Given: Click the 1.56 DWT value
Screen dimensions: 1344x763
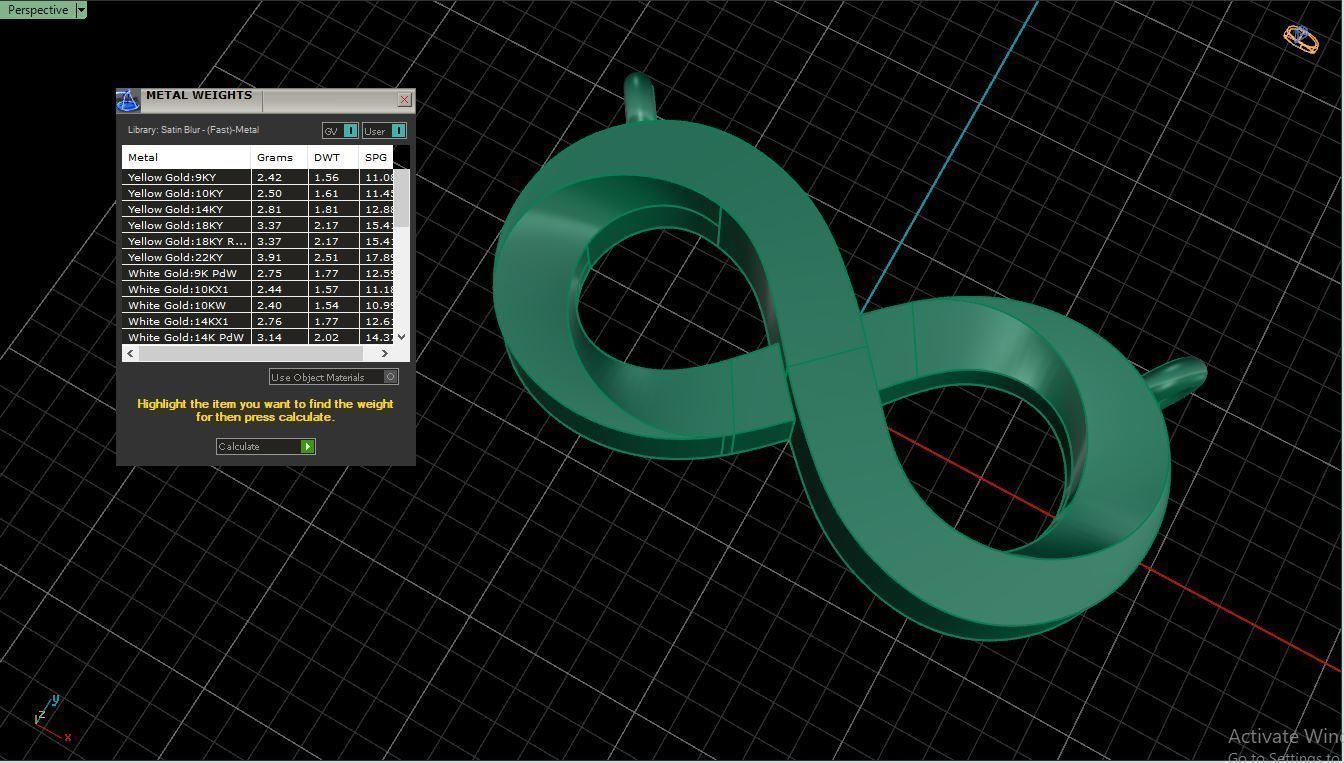Looking at the screenshot, I should point(326,177).
